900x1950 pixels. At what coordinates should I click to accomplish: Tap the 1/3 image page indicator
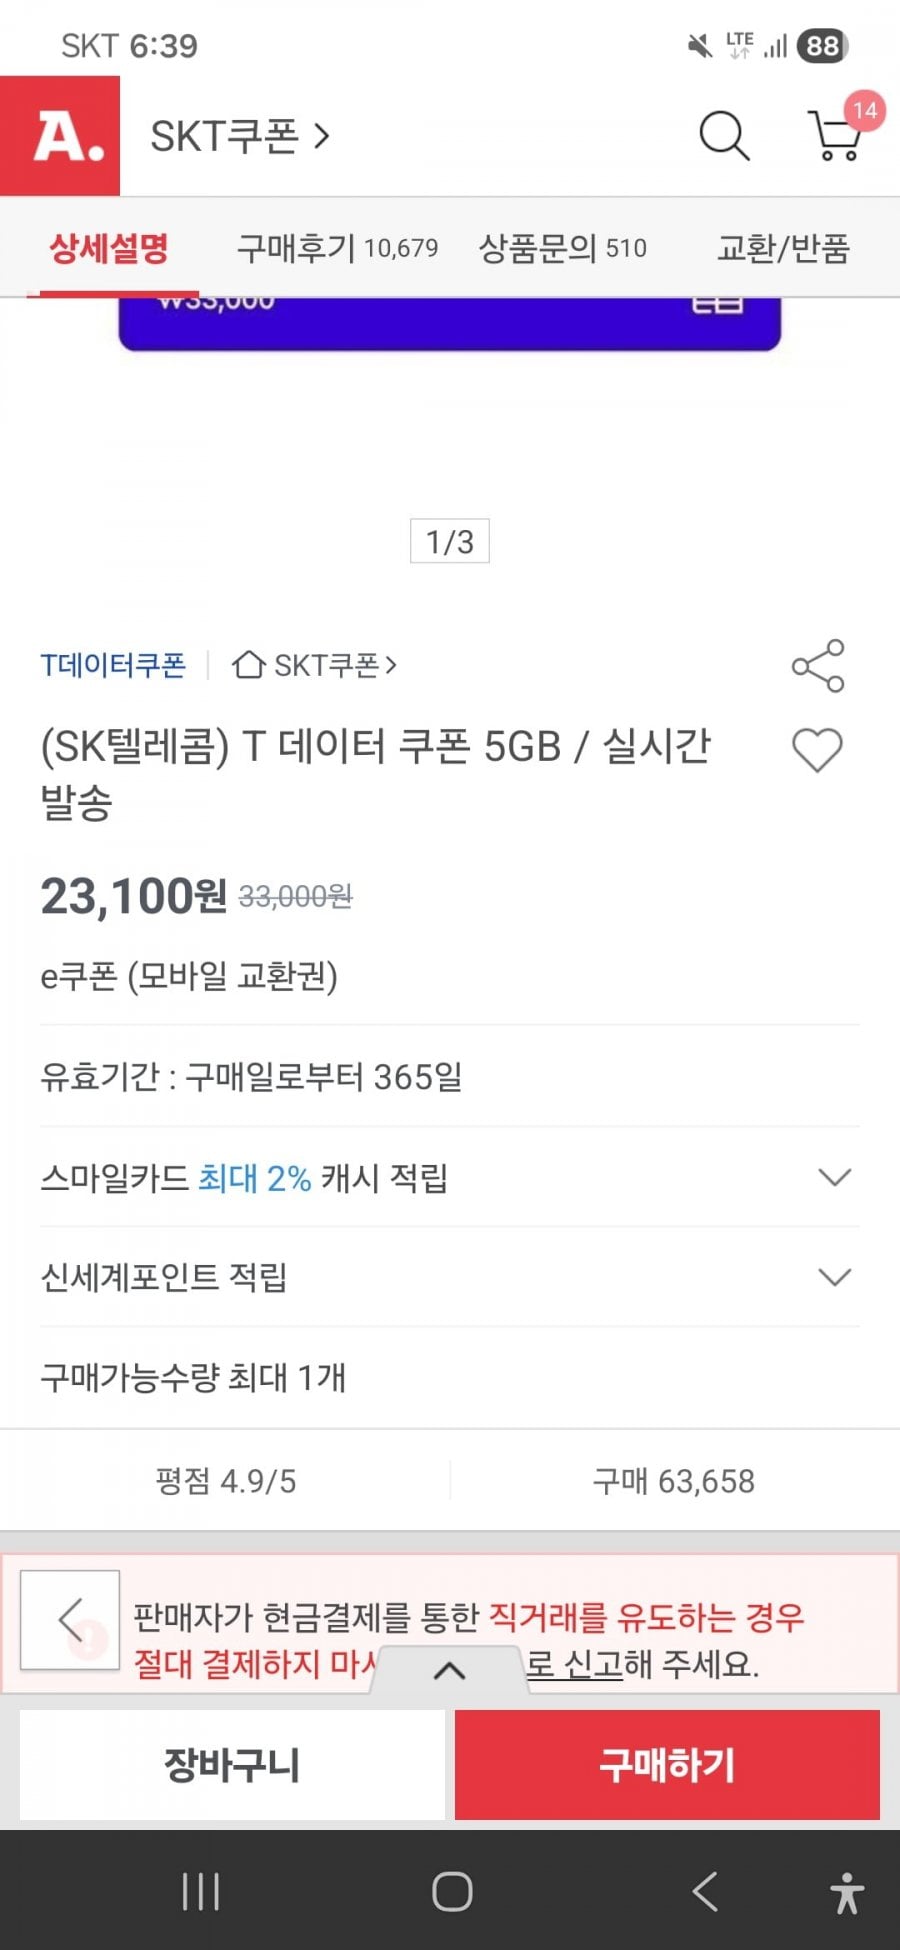click(x=450, y=541)
